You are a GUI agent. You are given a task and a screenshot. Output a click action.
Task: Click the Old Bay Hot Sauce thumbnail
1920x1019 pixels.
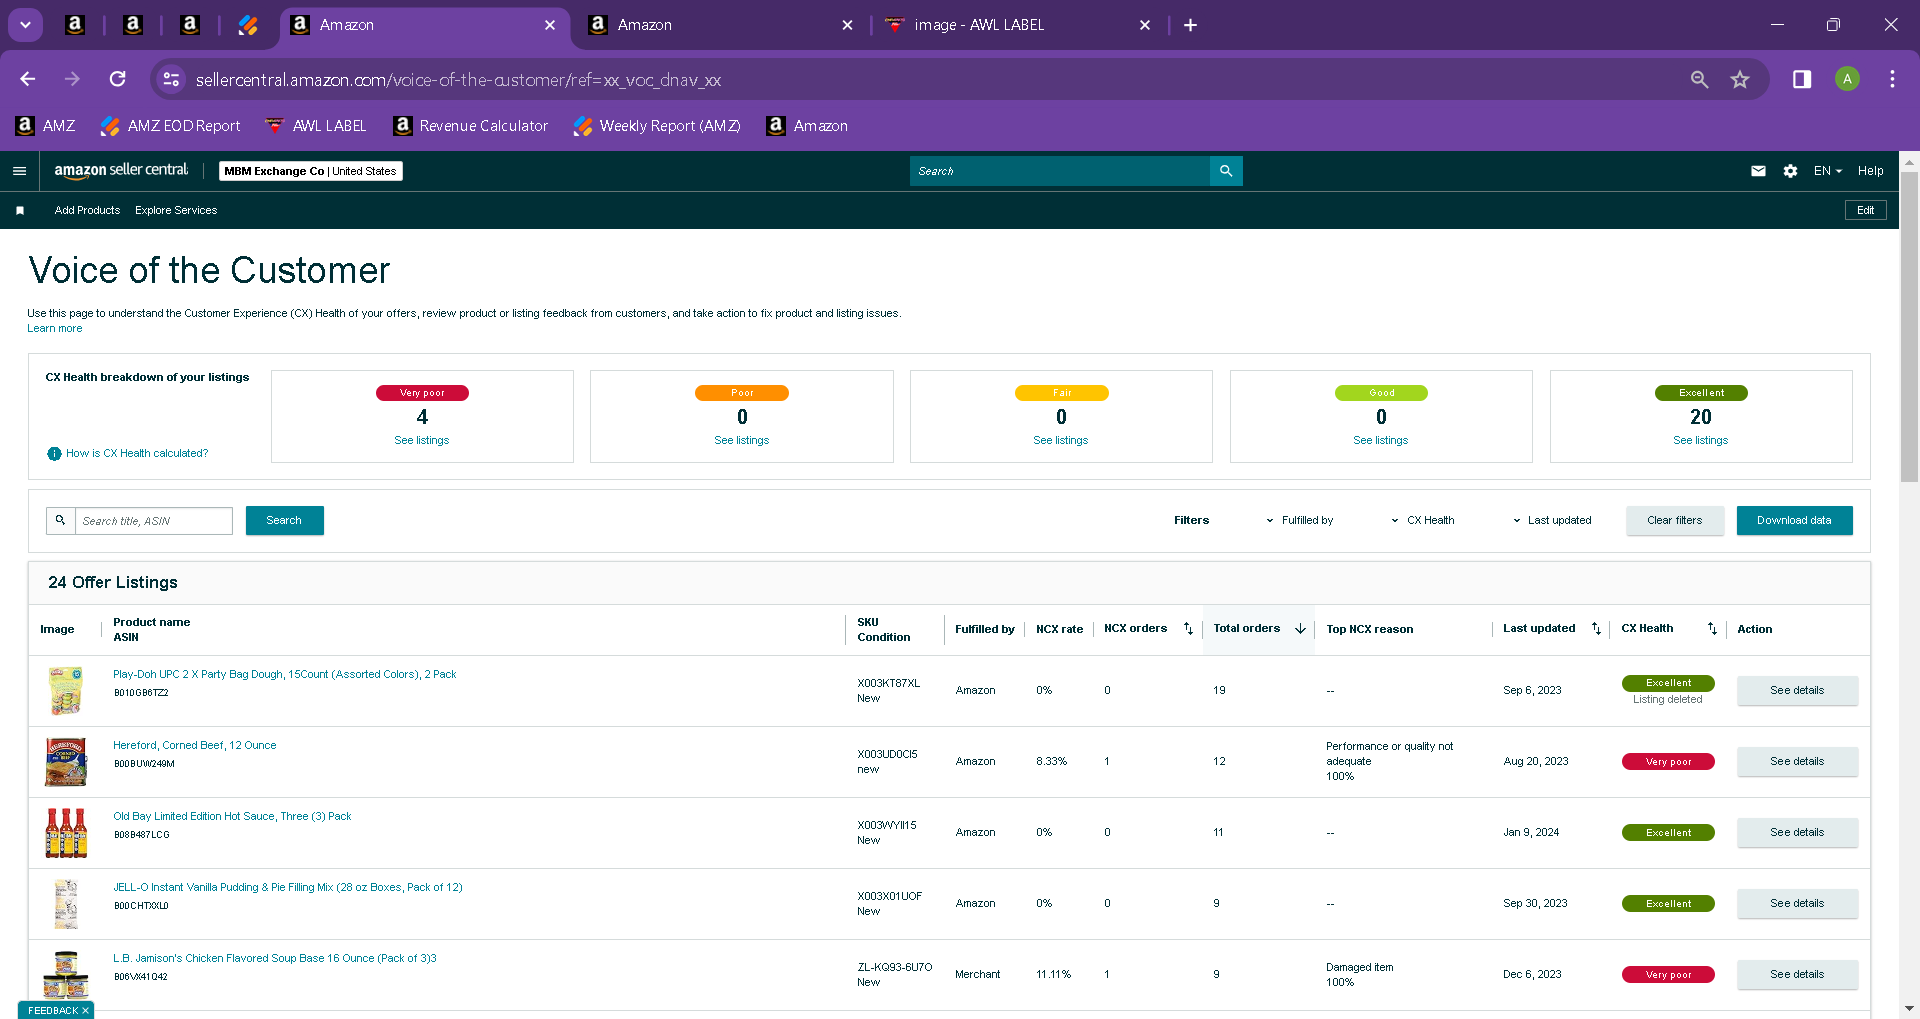66,833
